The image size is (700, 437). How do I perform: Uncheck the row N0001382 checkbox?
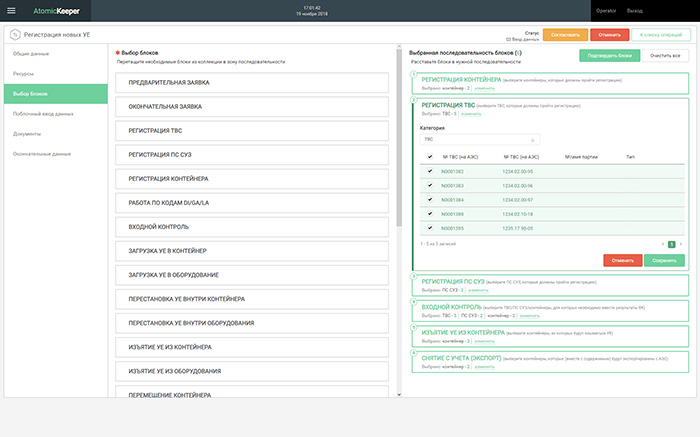[429, 171]
